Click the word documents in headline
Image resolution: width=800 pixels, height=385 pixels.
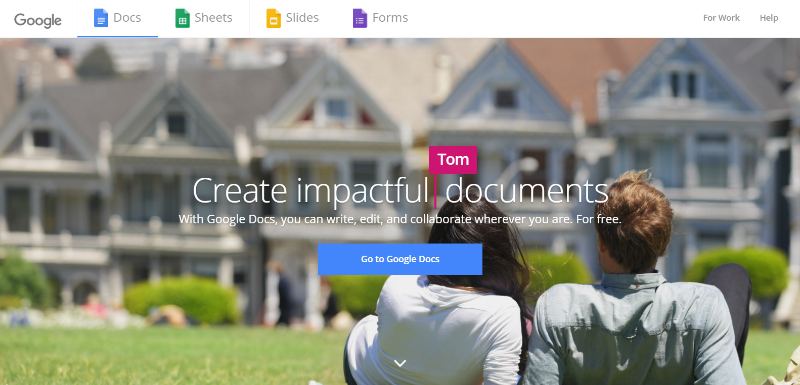[527, 191]
